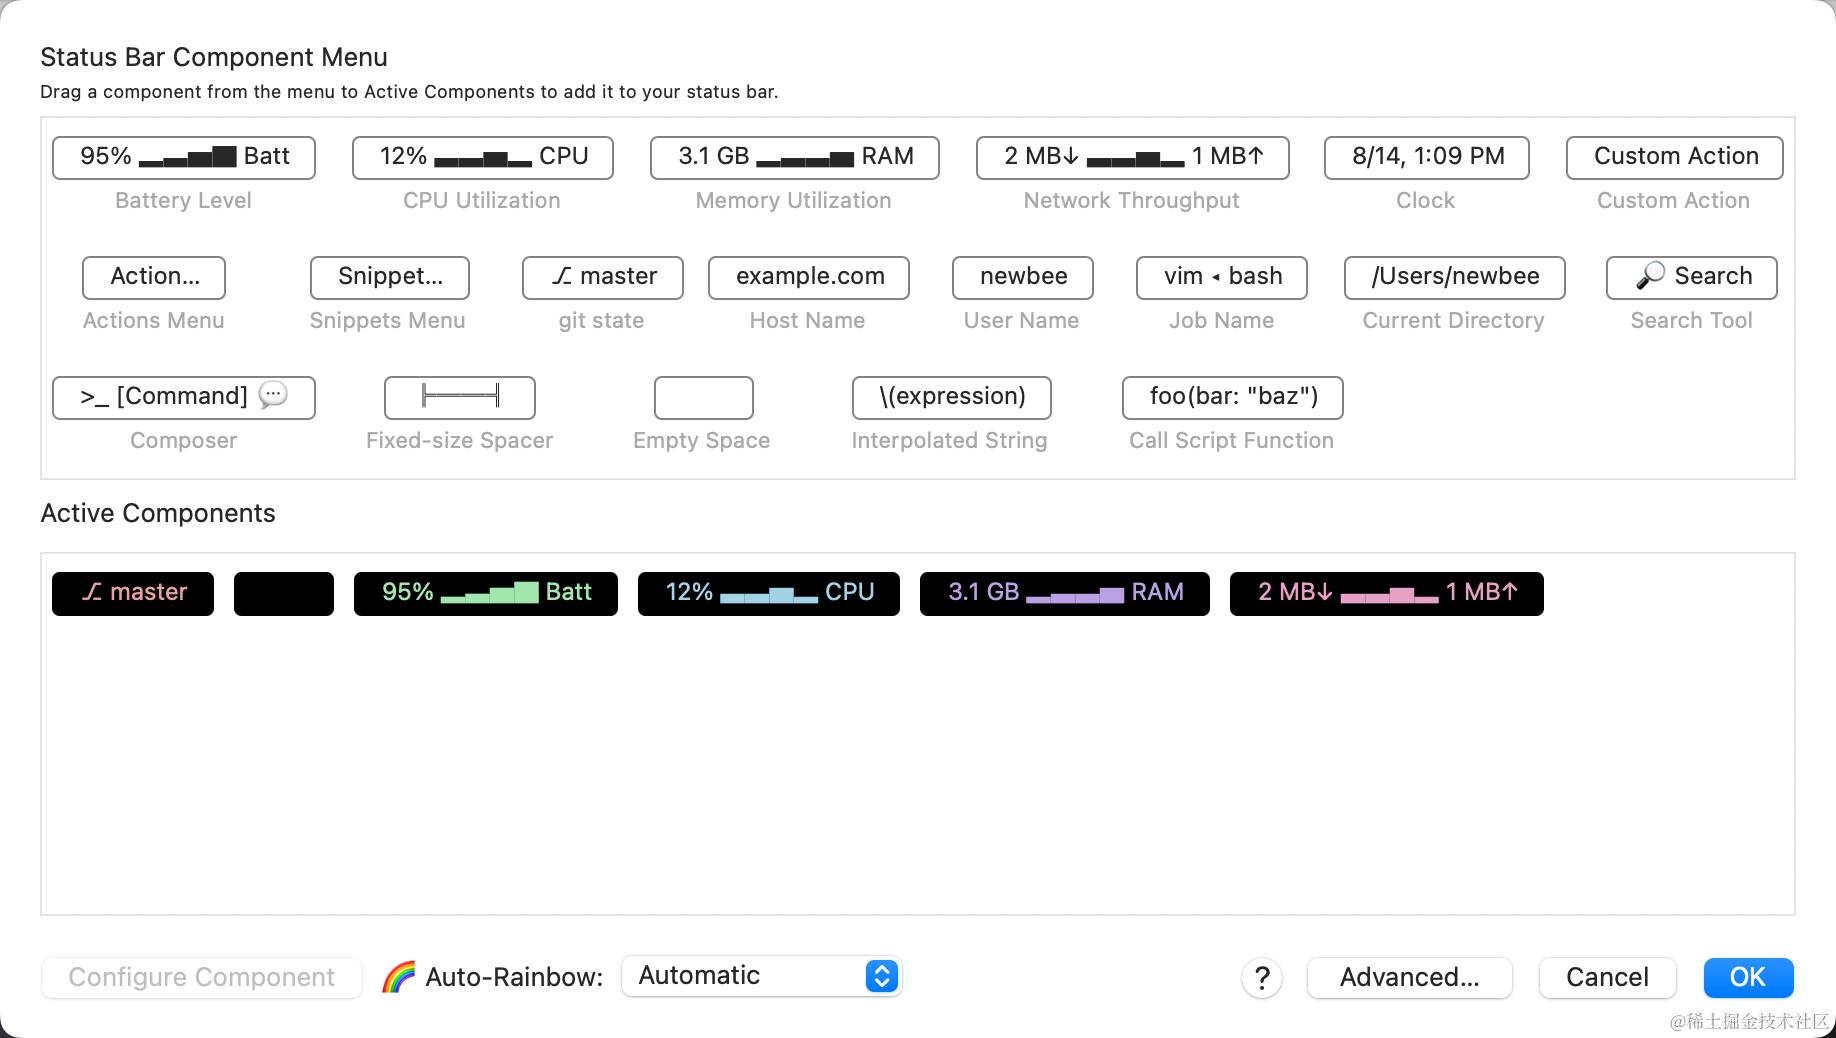Select the Search Tool magnifier component

1692,277
